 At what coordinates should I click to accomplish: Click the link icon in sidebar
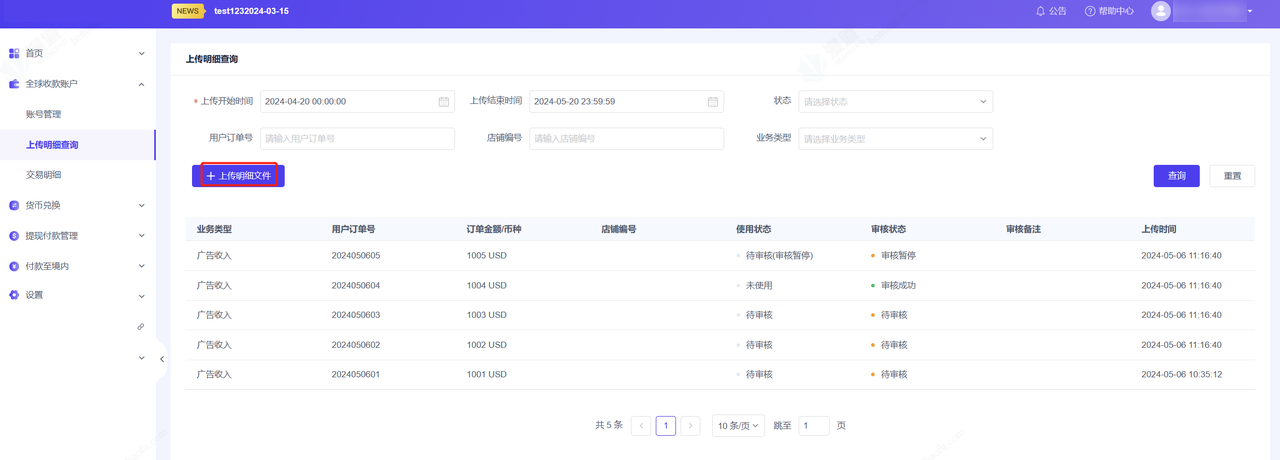[141, 327]
